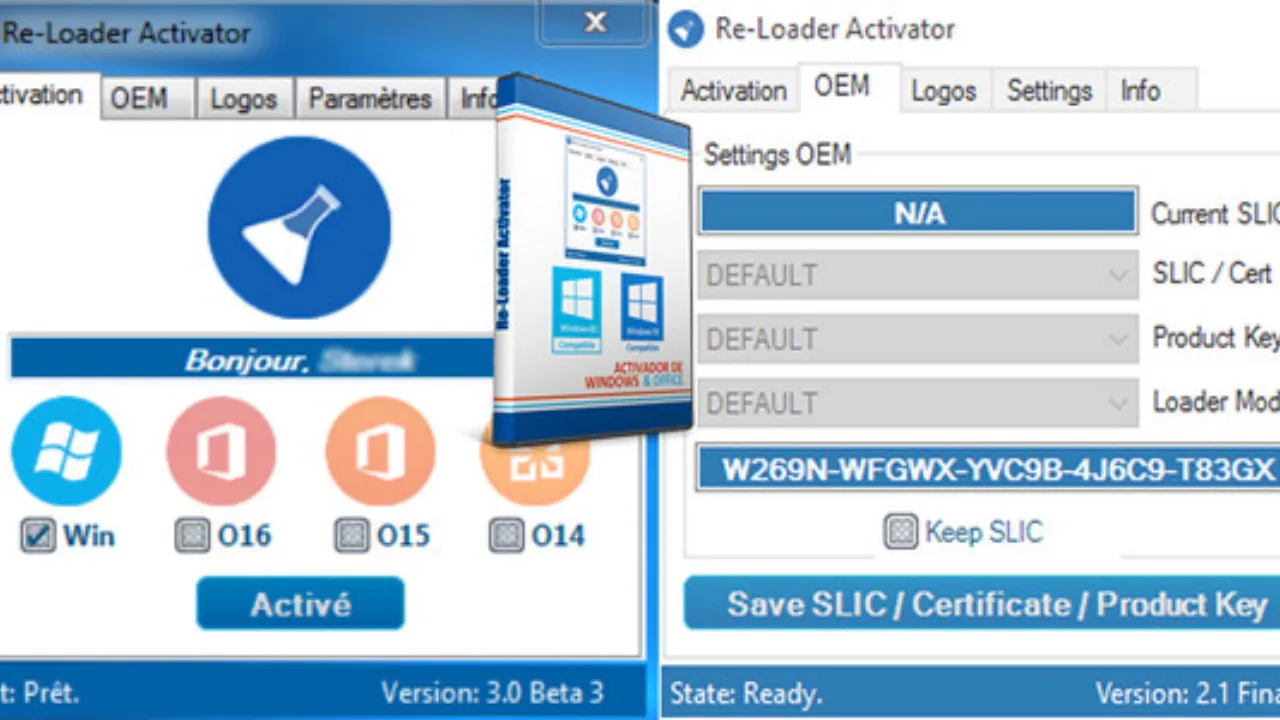
Task: Enable the O15 checkbox
Action: coord(351,536)
